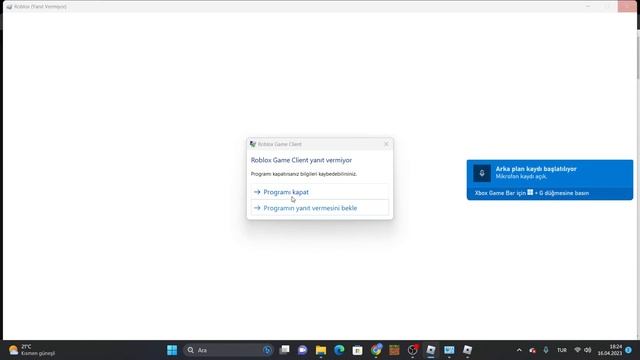Open the volume speaker tray icon
Image resolution: width=640 pixels, height=360 pixels.
(588, 350)
